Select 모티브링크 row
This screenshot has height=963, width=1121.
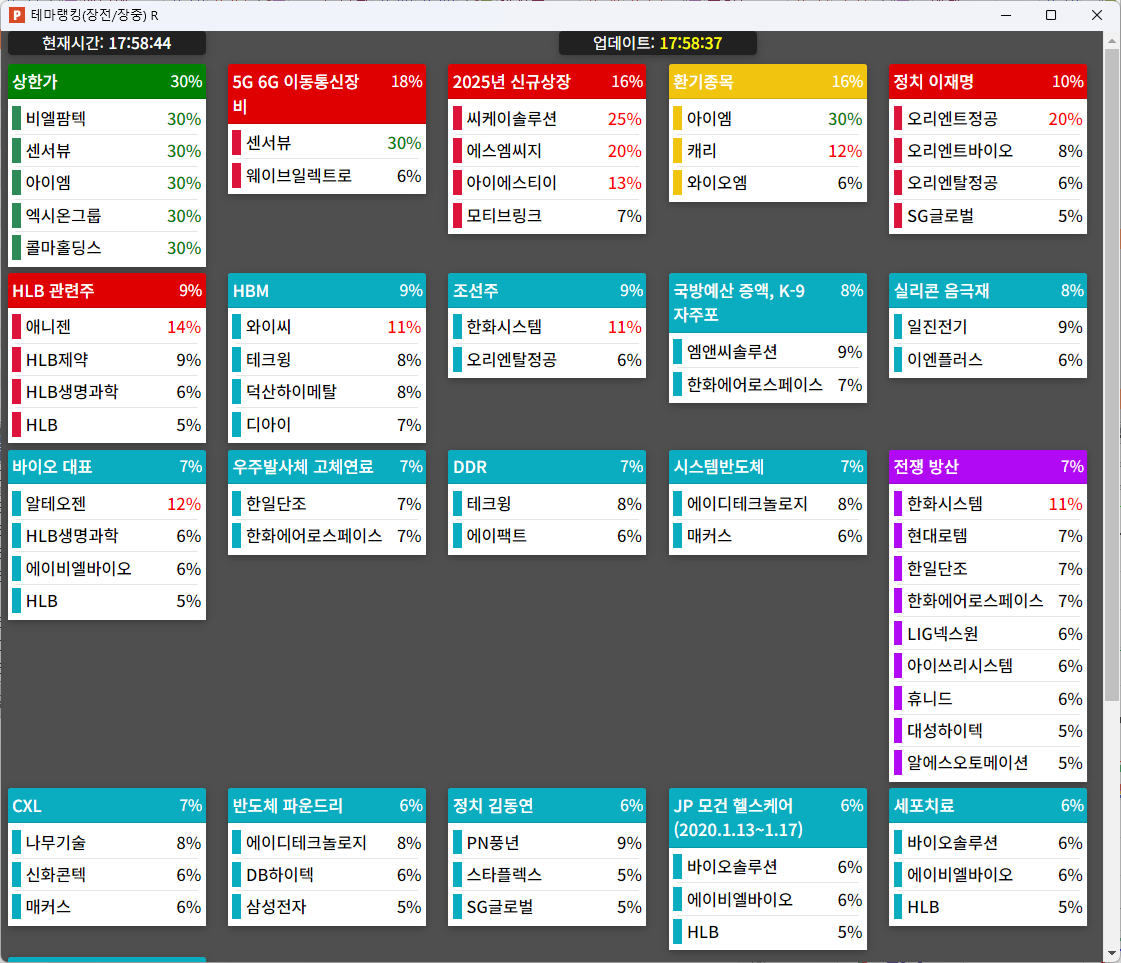(547, 216)
